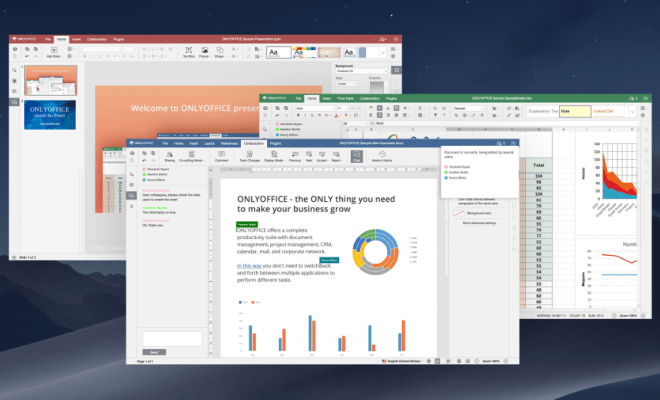
Task: Open Gradient fill Background dropdown in presentation
Action: point(362,71)
